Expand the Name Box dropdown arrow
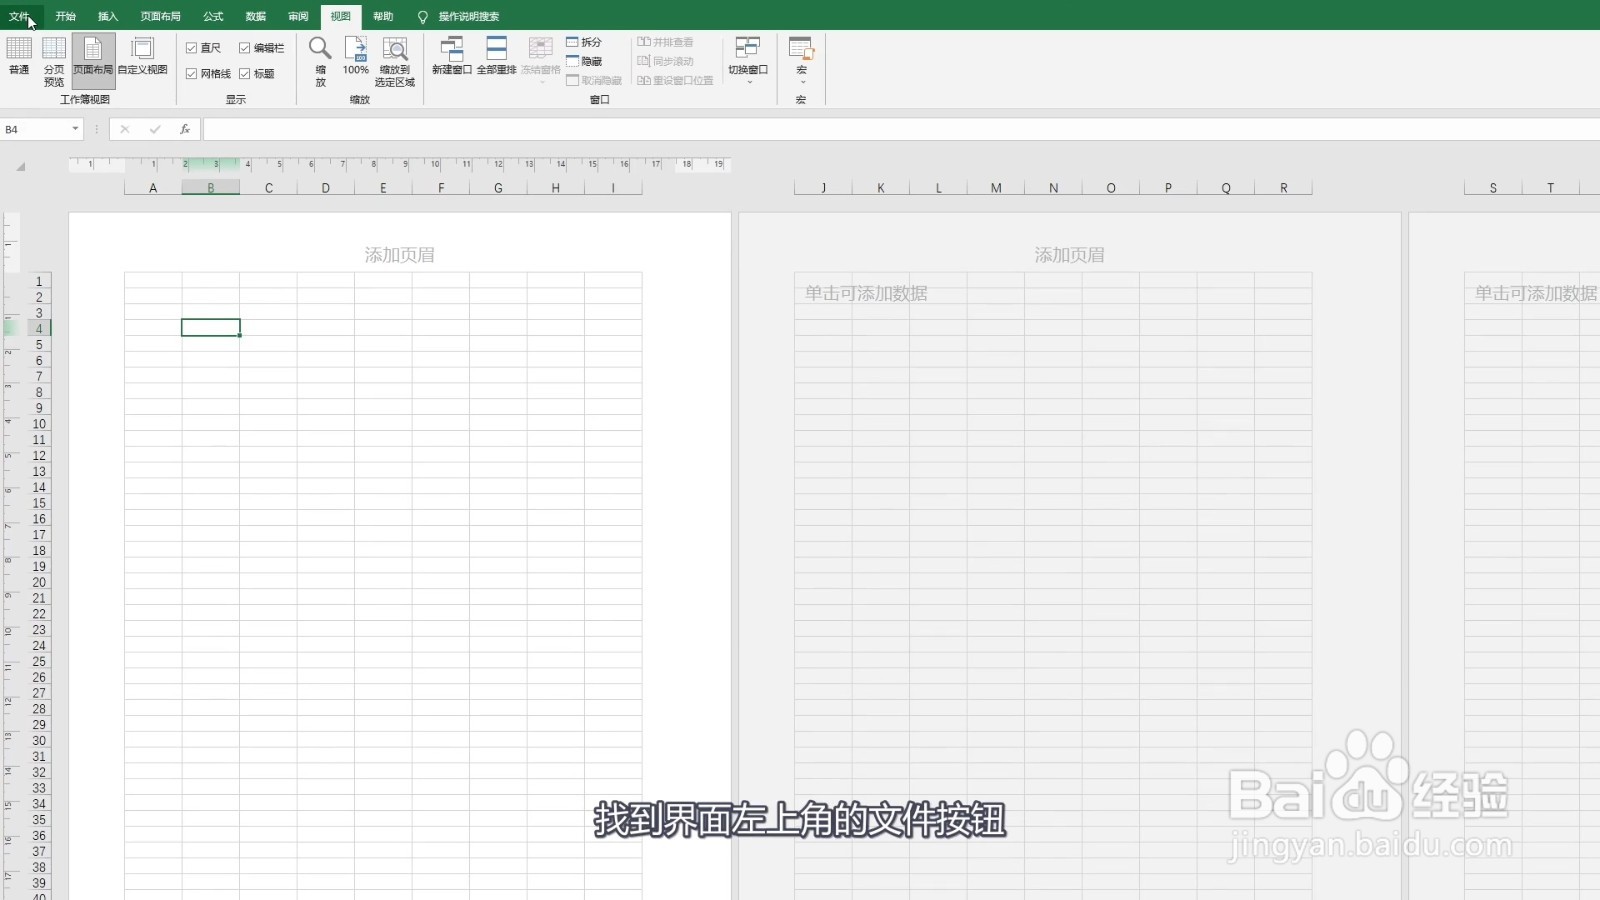1600x900 pixels. pos(75,129)
